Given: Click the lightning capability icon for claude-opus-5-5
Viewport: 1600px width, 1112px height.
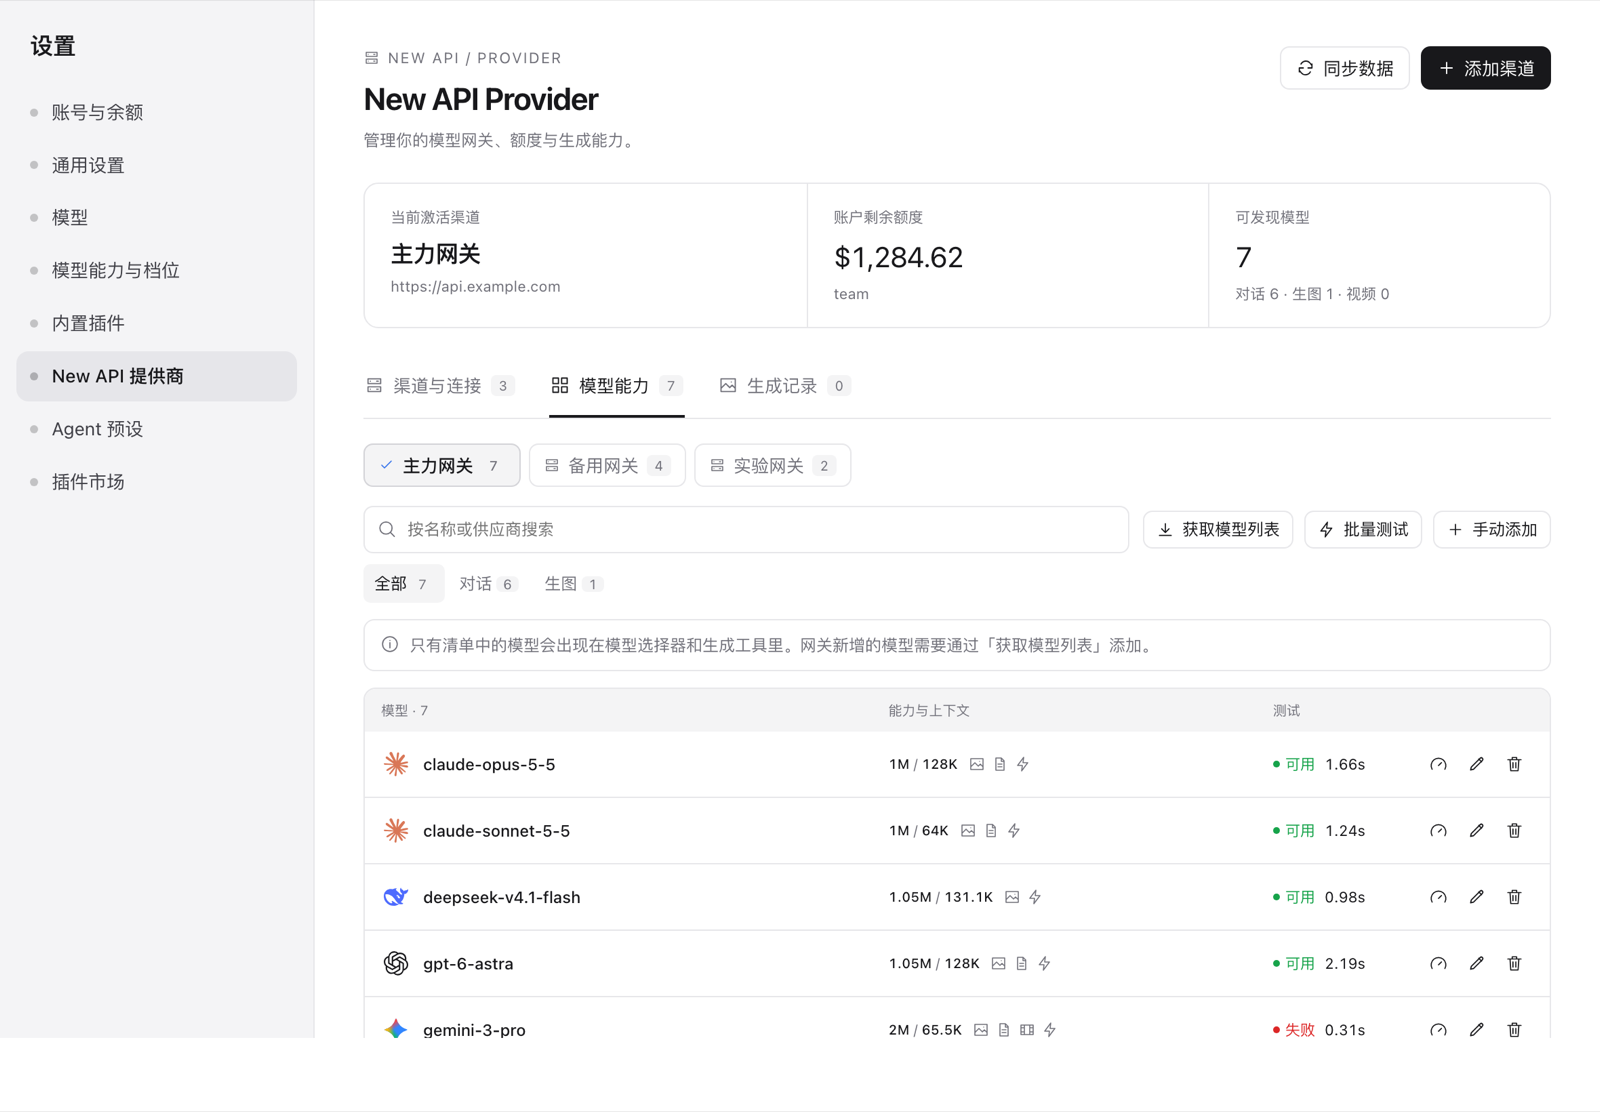Looking at the screenshot, I should click(1023, 764).
